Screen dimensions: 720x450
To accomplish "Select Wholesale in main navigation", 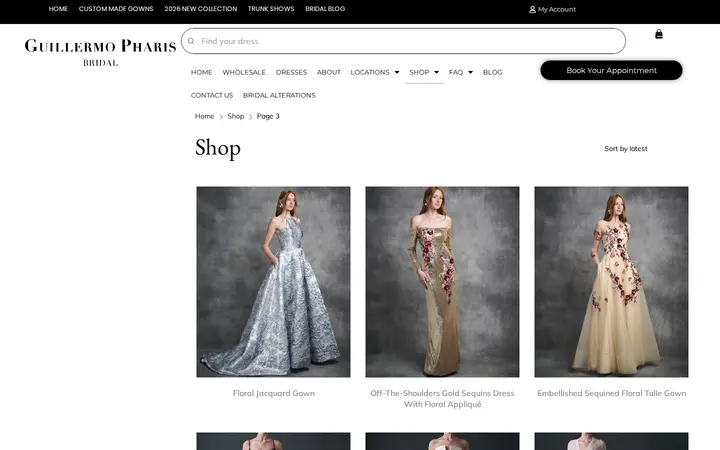I will click(244, 72).
